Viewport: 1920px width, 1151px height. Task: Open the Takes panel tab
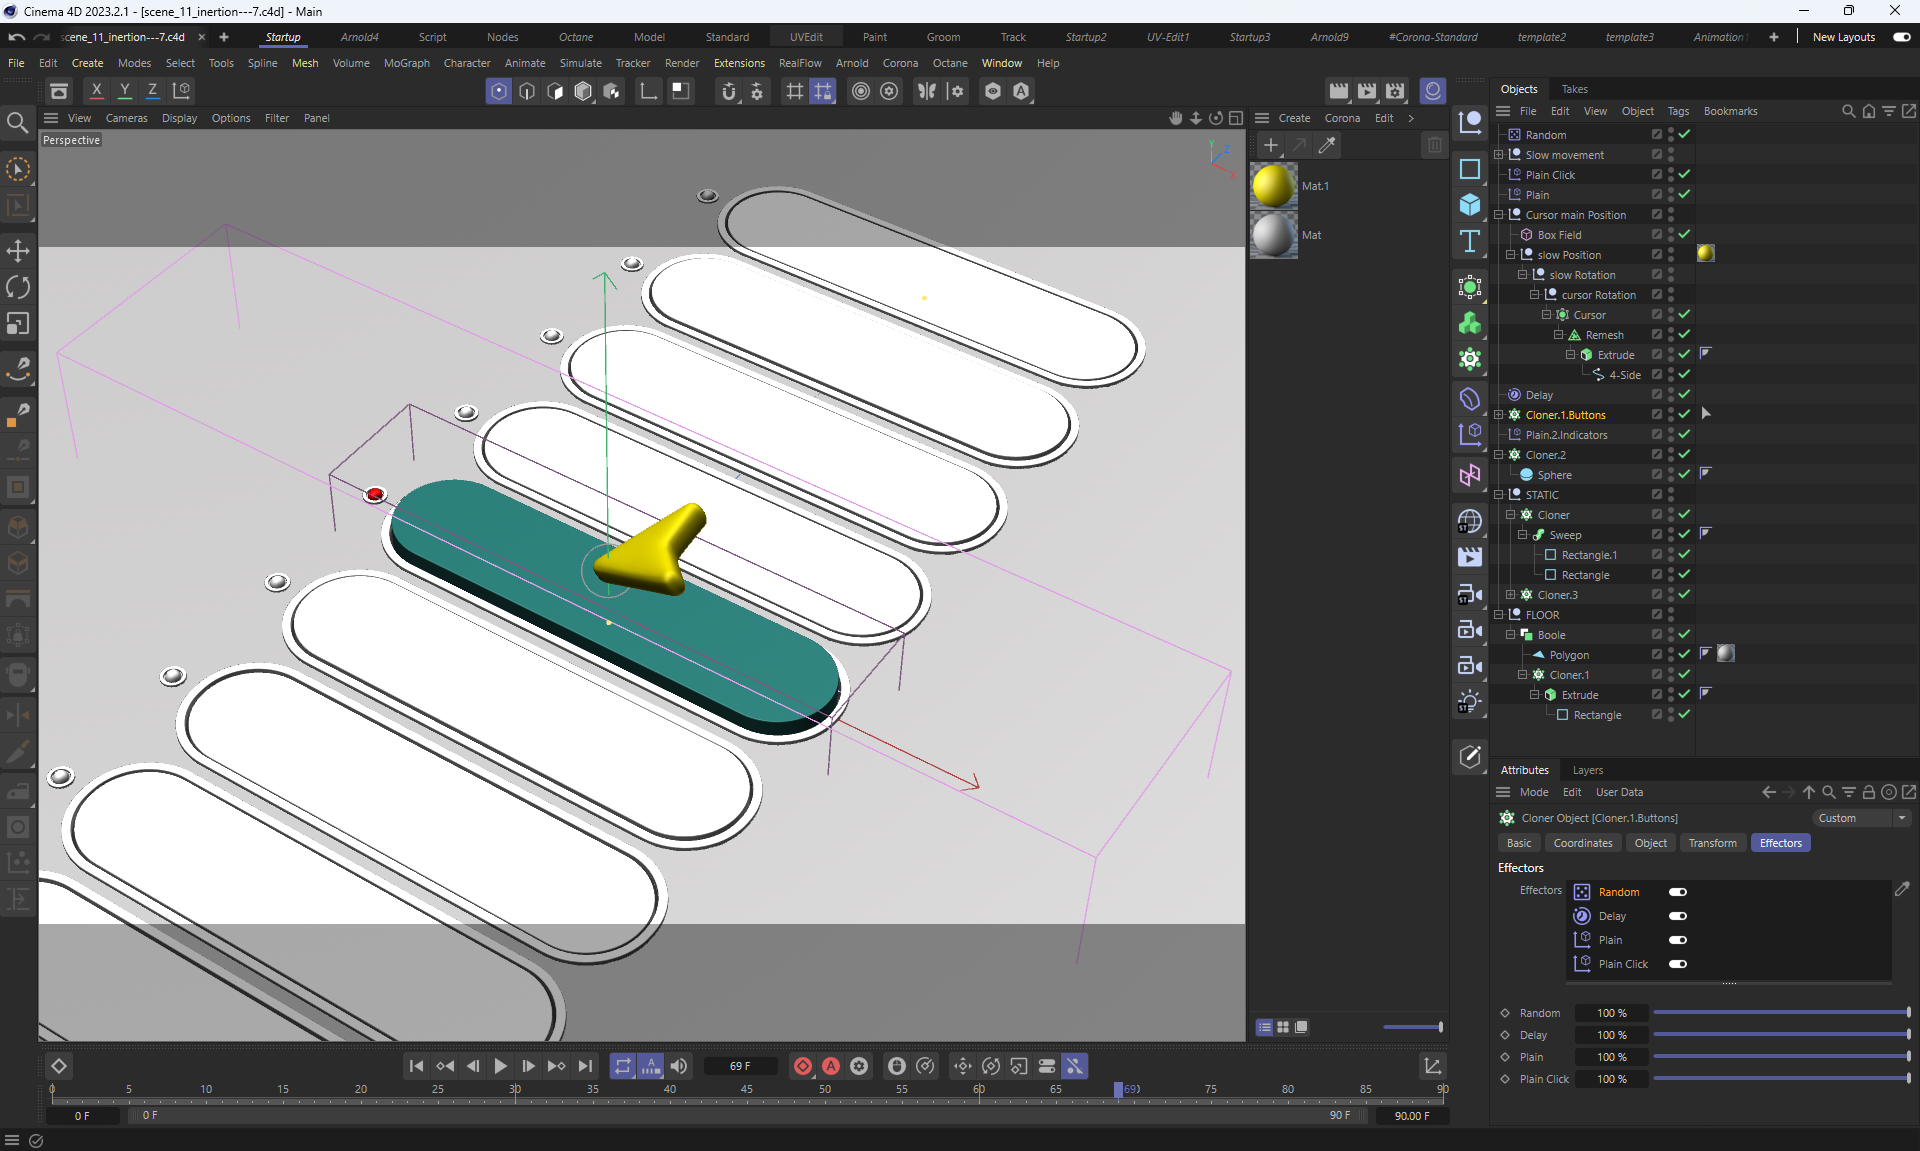[x=1574, y=89]
